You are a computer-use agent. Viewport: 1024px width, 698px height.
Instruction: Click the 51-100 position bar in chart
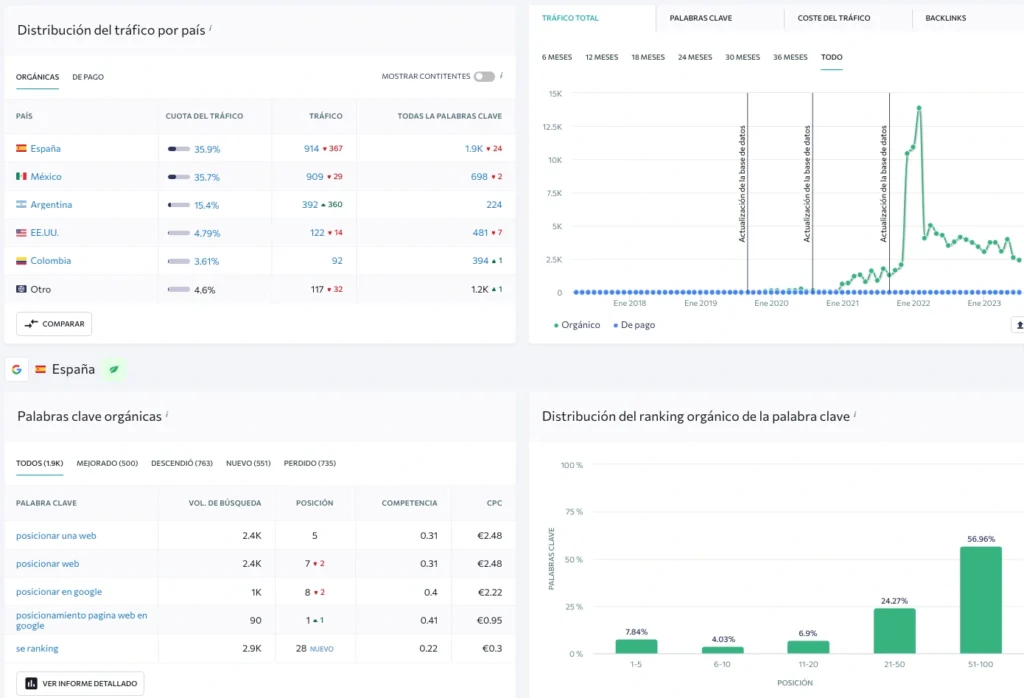tap(980, 599)
